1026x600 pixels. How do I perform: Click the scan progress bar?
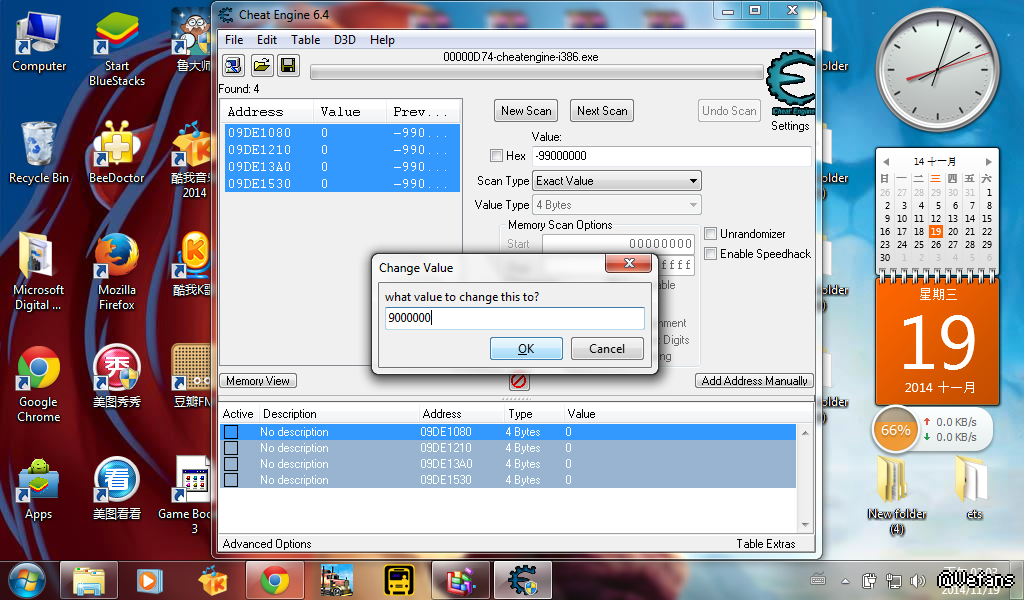pyautogui.click(x=537, y=72)
